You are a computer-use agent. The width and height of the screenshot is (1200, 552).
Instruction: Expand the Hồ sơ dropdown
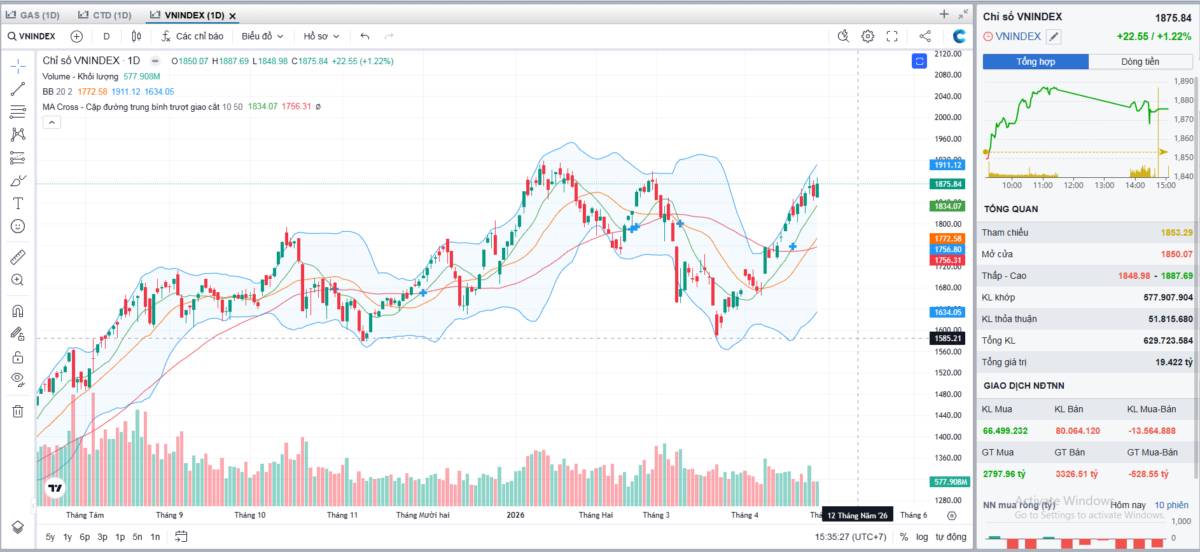tap(322, 36)
